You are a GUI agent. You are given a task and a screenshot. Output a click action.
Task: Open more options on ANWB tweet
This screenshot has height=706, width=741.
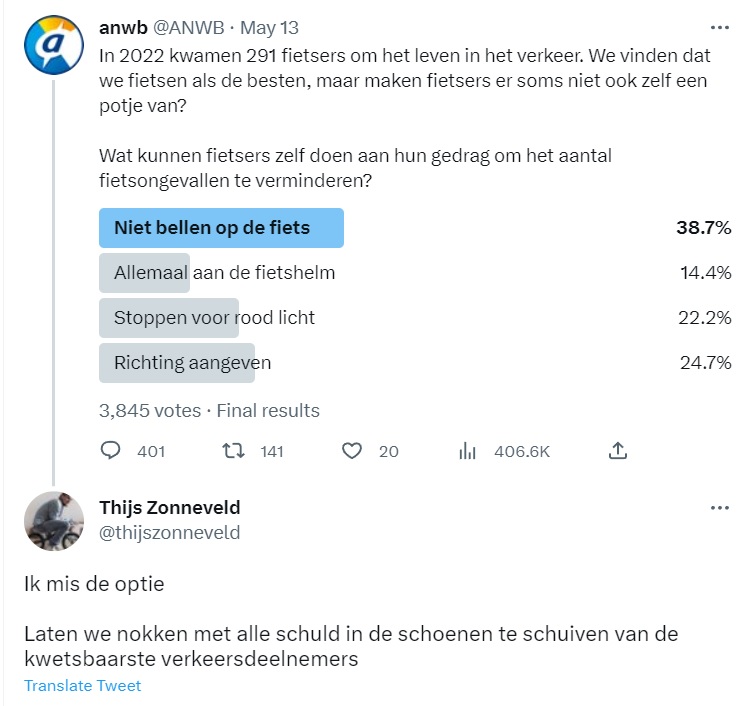pos(719,28)
